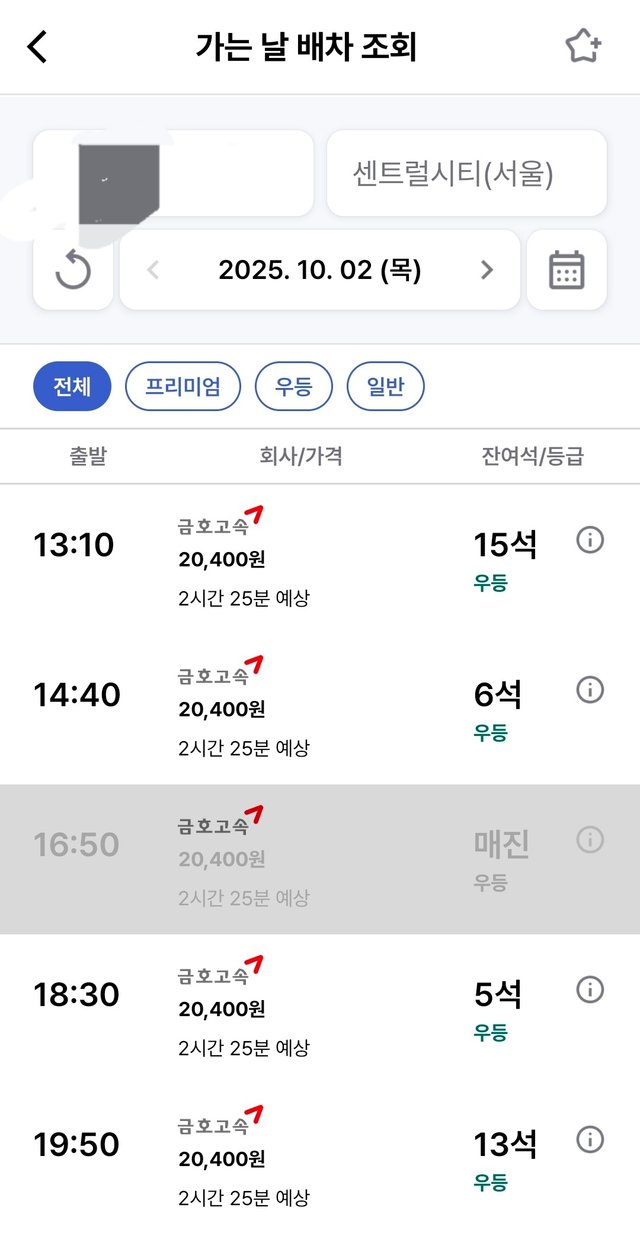Open the 2025. 10. 02 date selector

319,270
